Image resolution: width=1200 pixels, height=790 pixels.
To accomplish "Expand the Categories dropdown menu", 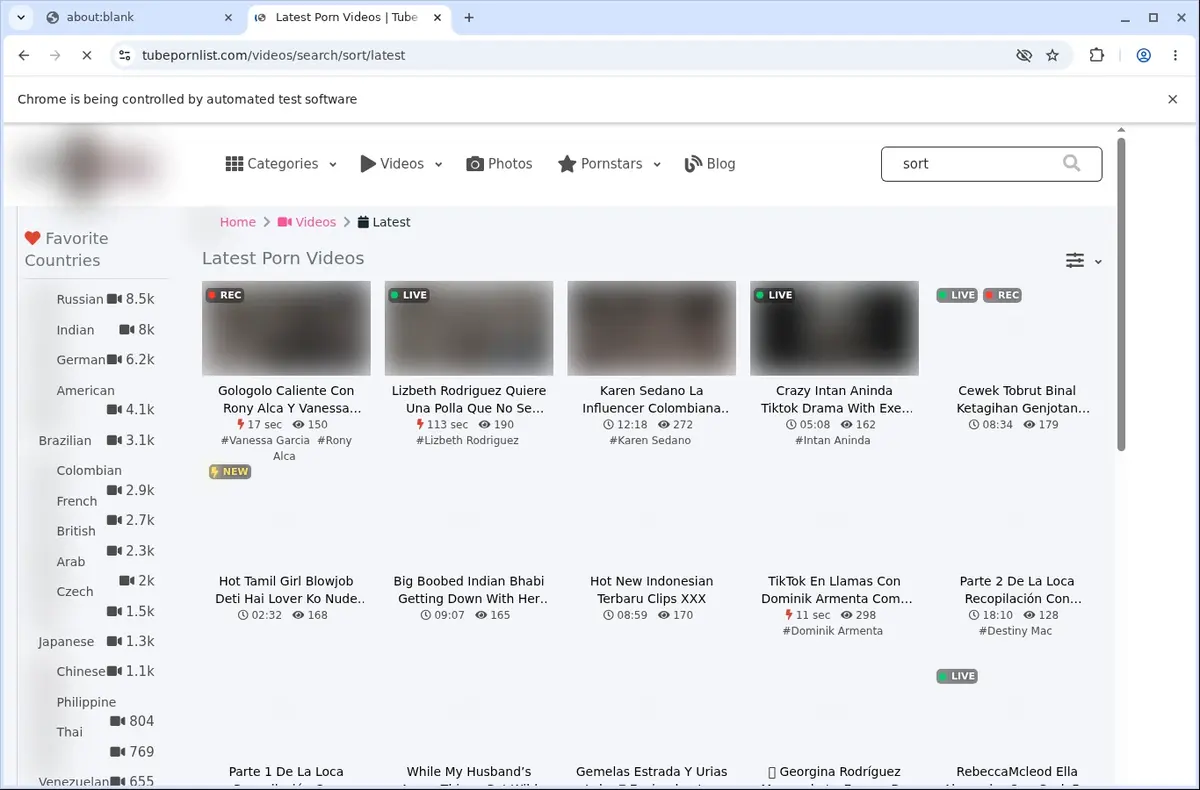I will (x=333, y=165).
